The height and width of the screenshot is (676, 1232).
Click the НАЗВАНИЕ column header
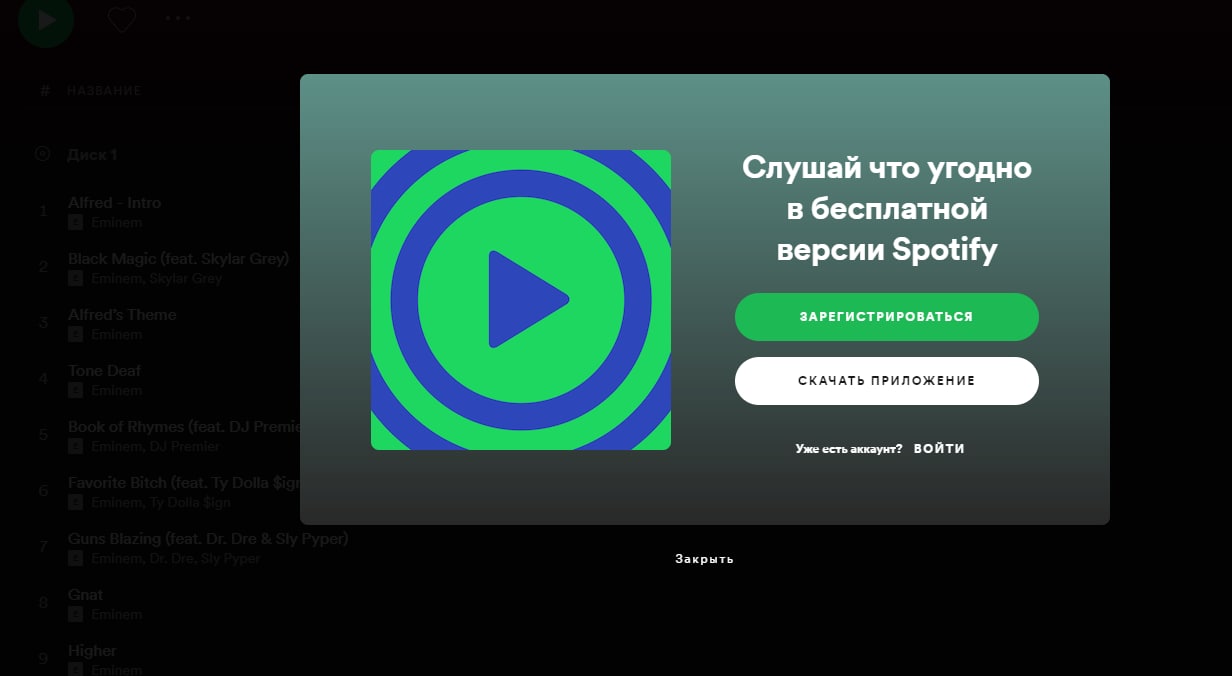coord(104,91)
